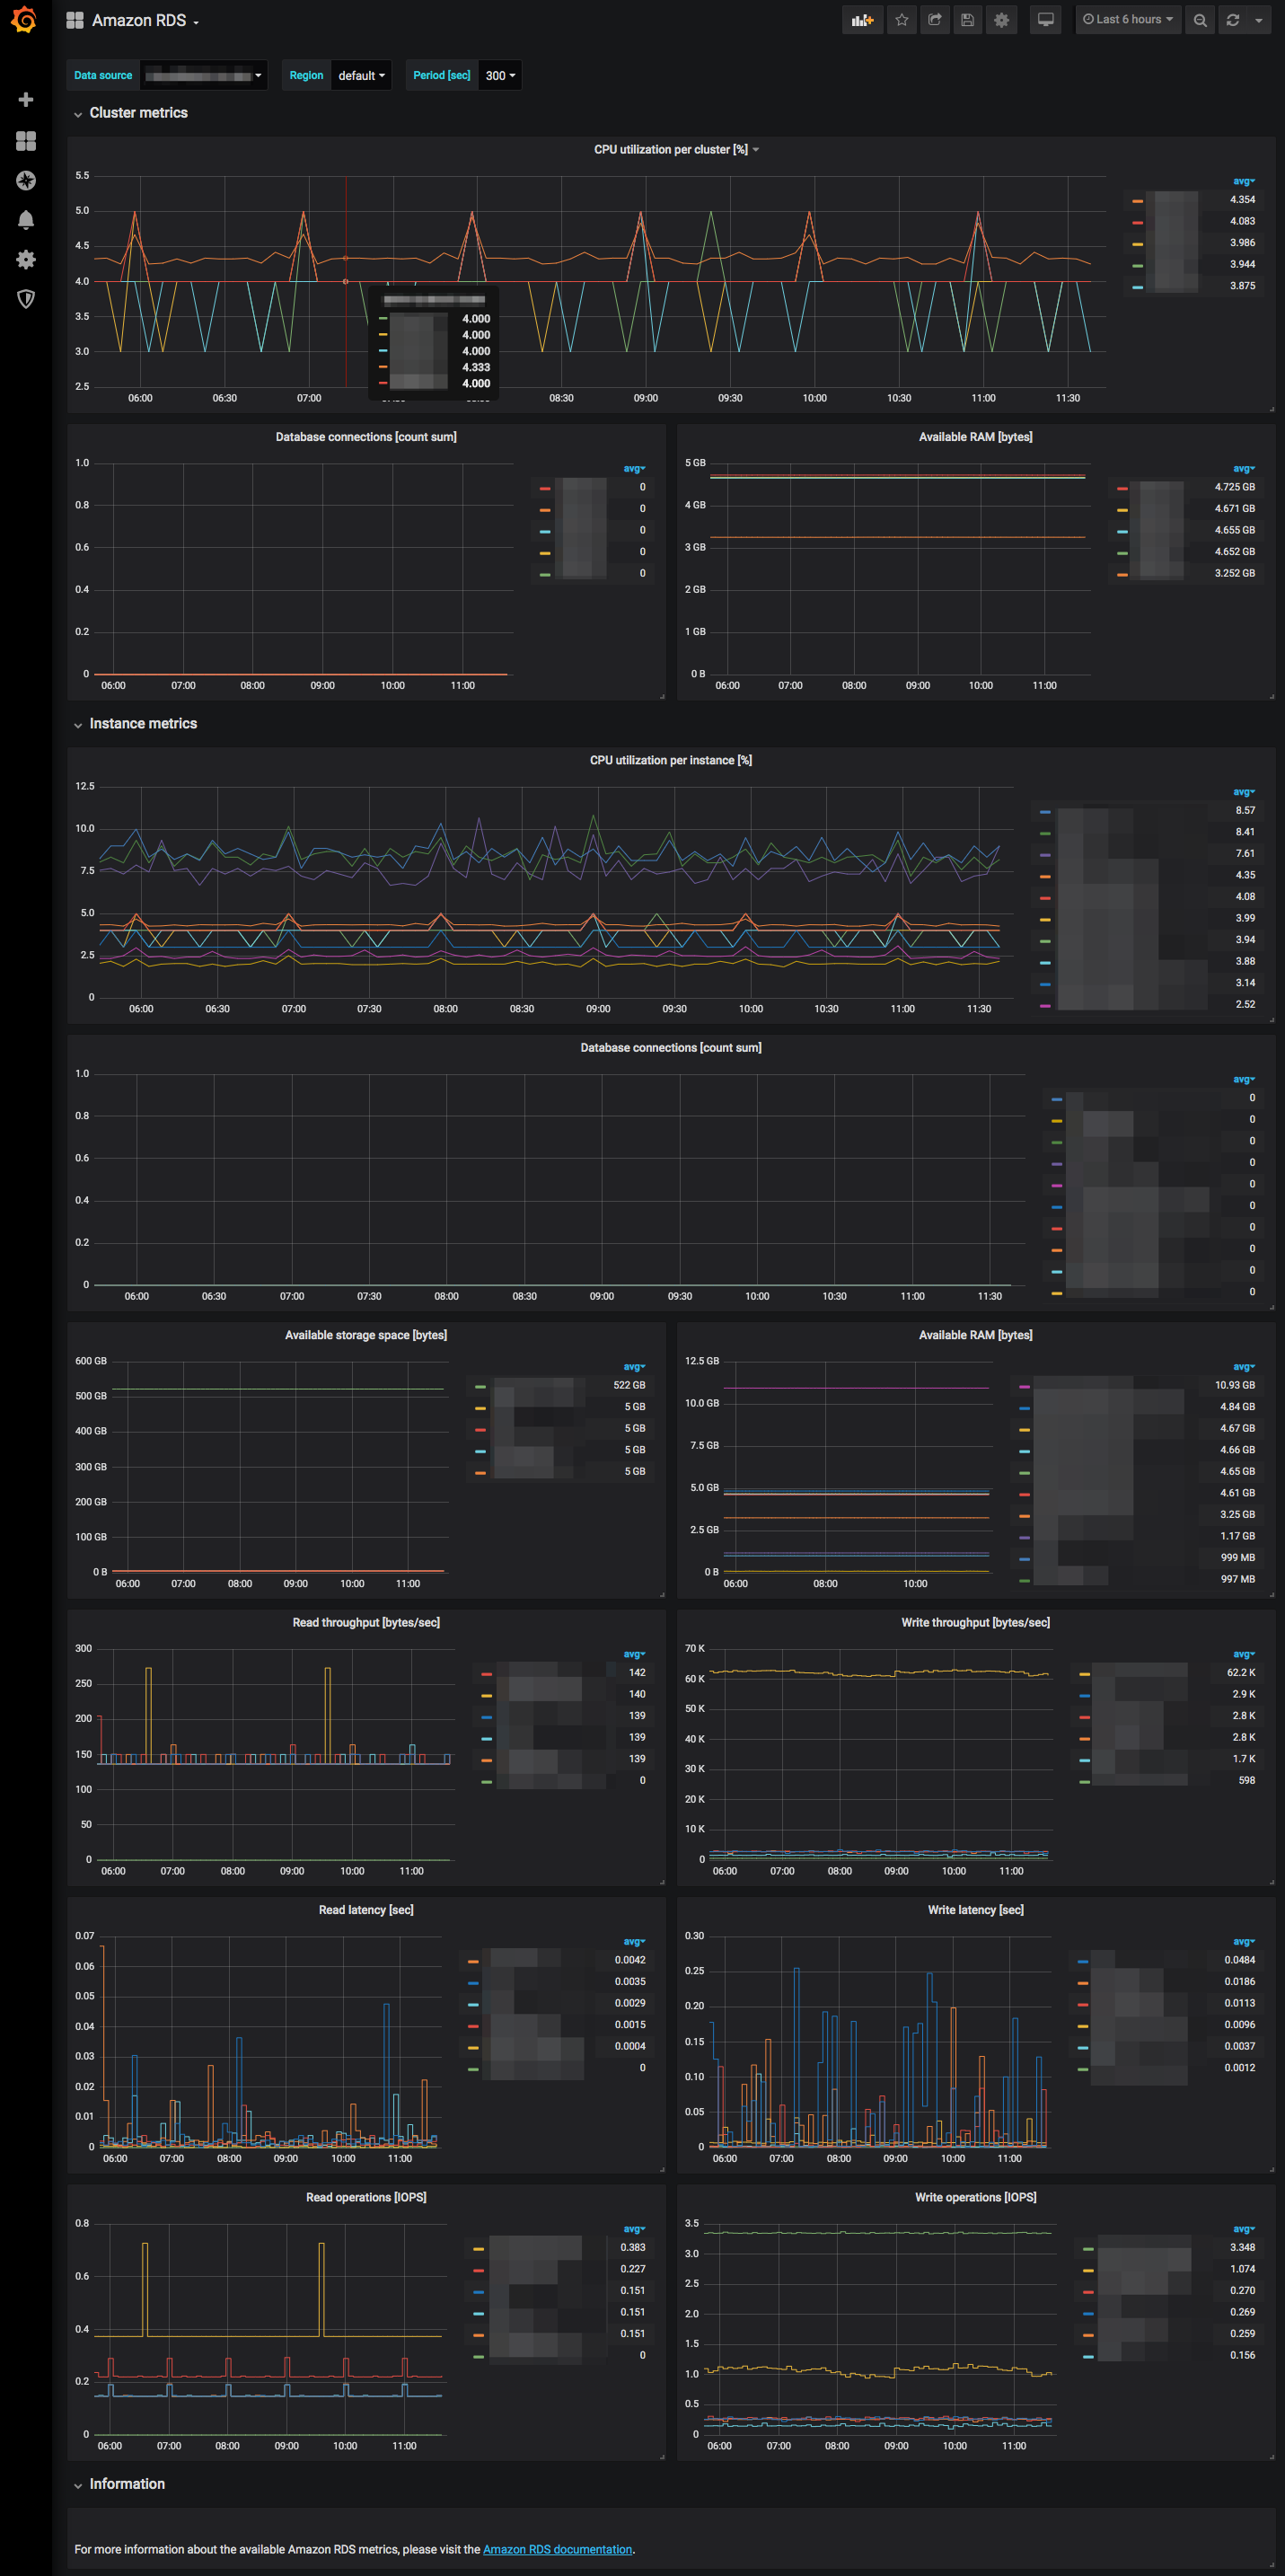The width and height of the screenshot is (1285, 2576).
Task: Open Read operations panel title menu
Action: 366,2197
